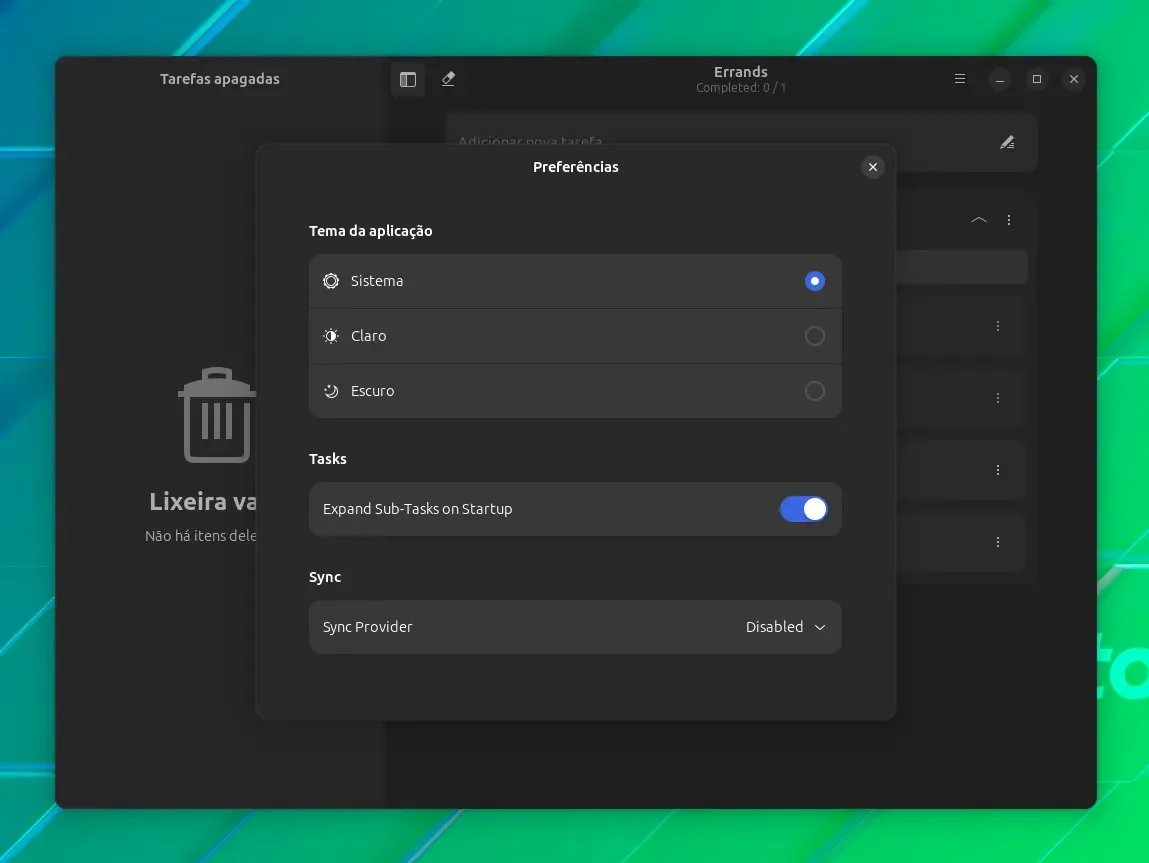1149x863 pixels.
Task: Click the Sync Provider label
Action: 368,627
